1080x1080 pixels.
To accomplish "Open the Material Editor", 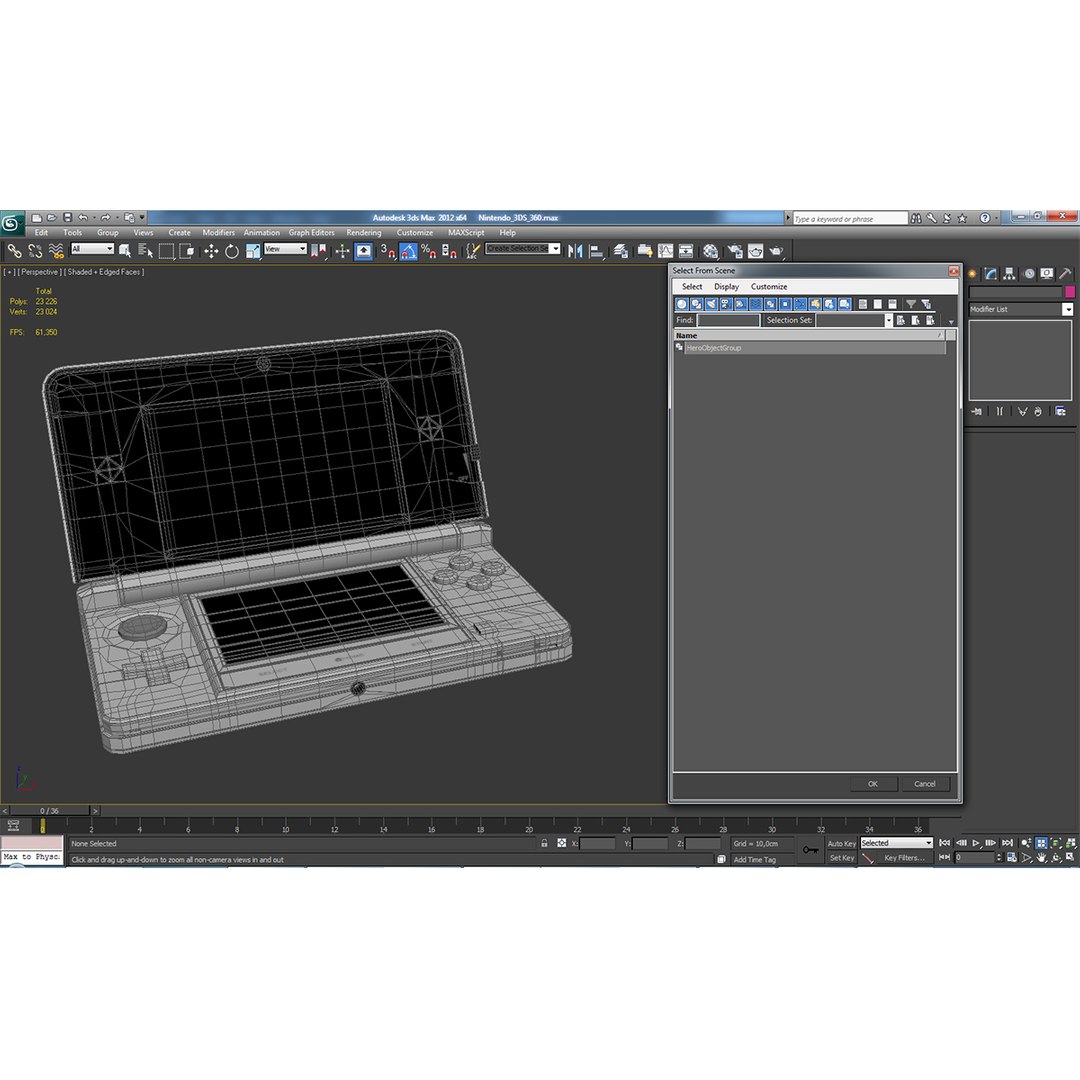I will pos(710,251).
